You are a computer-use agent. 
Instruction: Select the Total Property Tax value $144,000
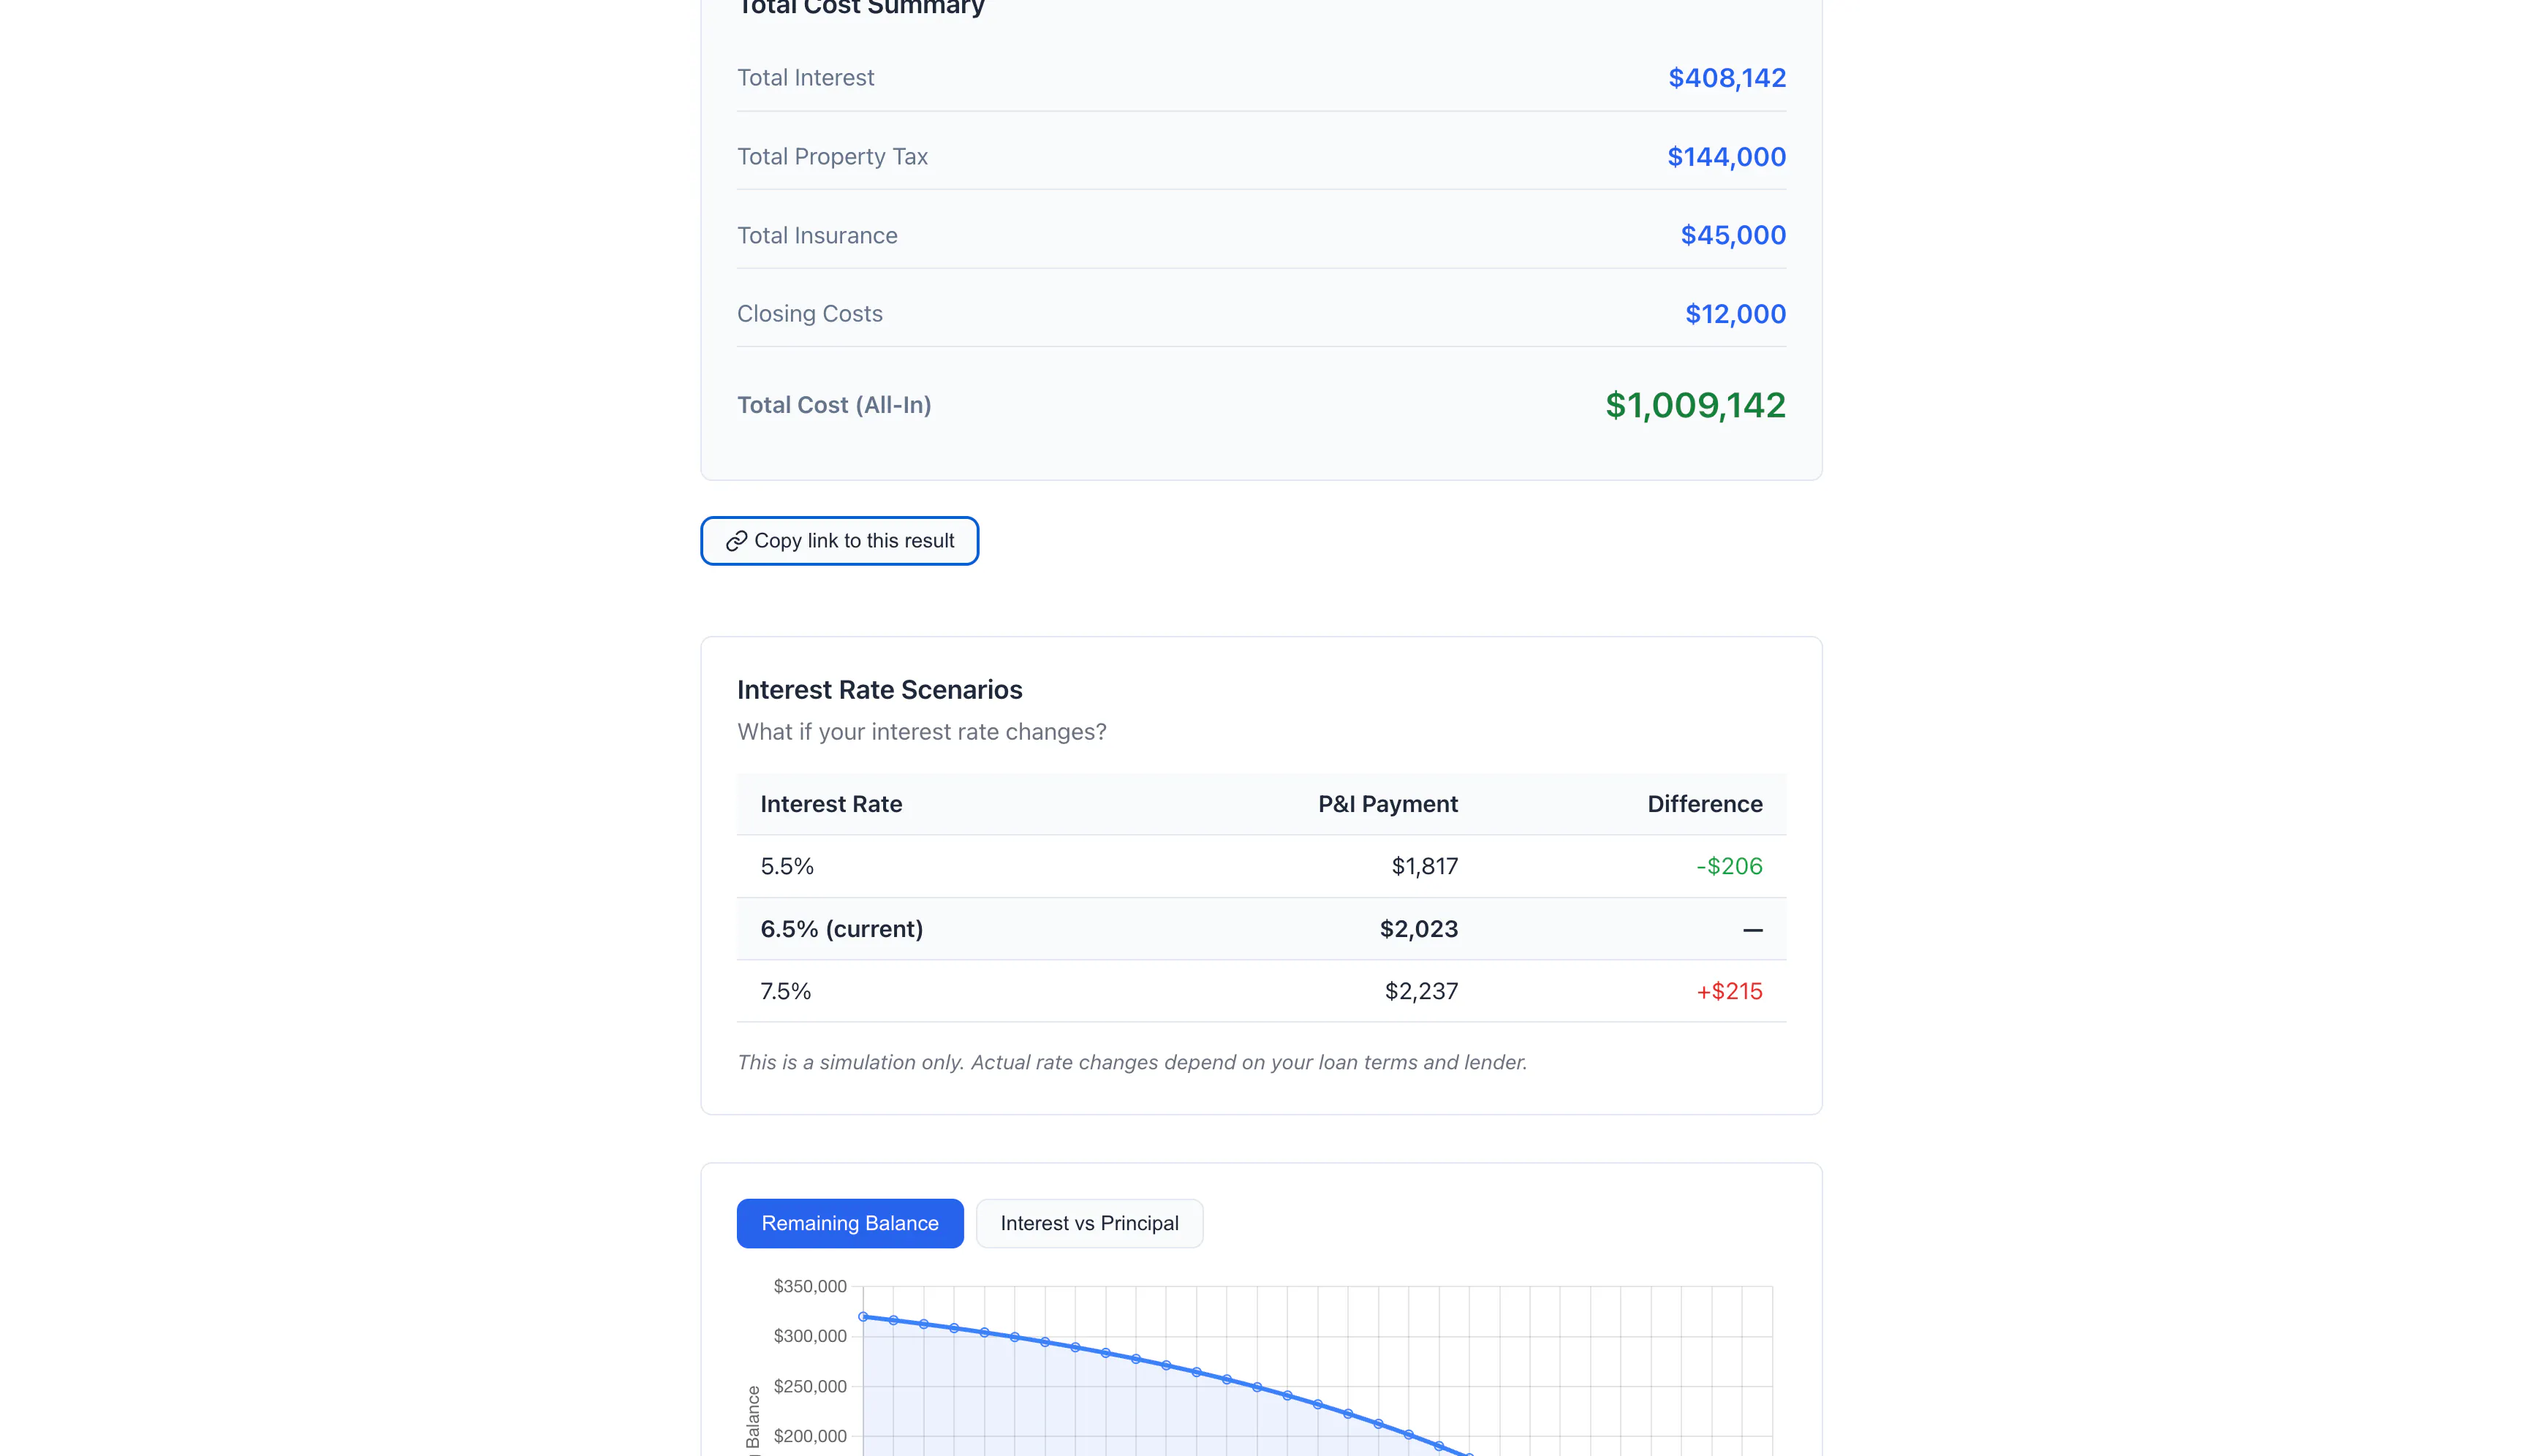pyautogui.click(x=1726, y=157)
